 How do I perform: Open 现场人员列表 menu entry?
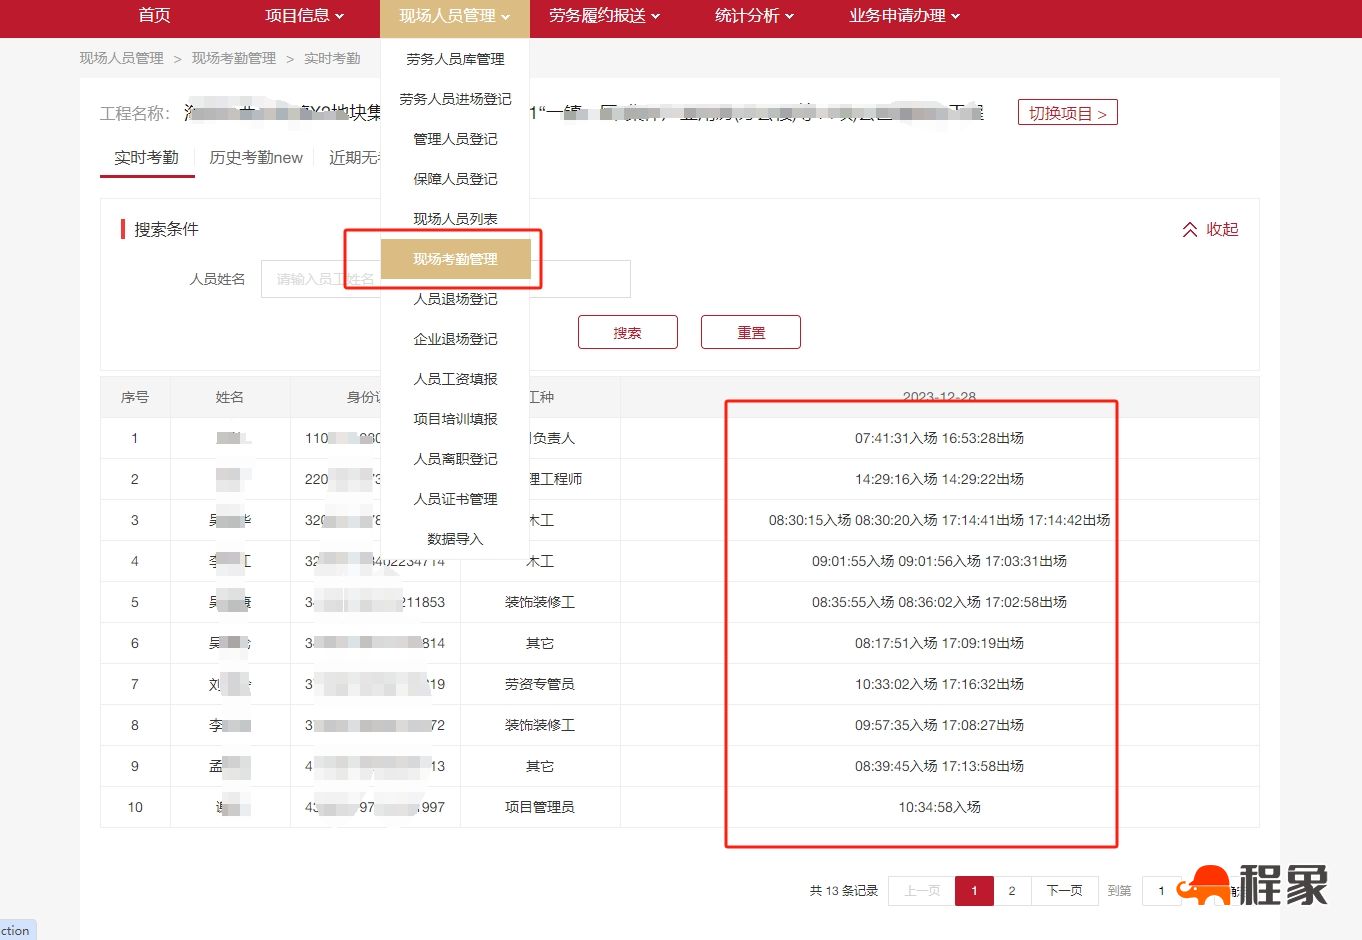tap(455, 219)
